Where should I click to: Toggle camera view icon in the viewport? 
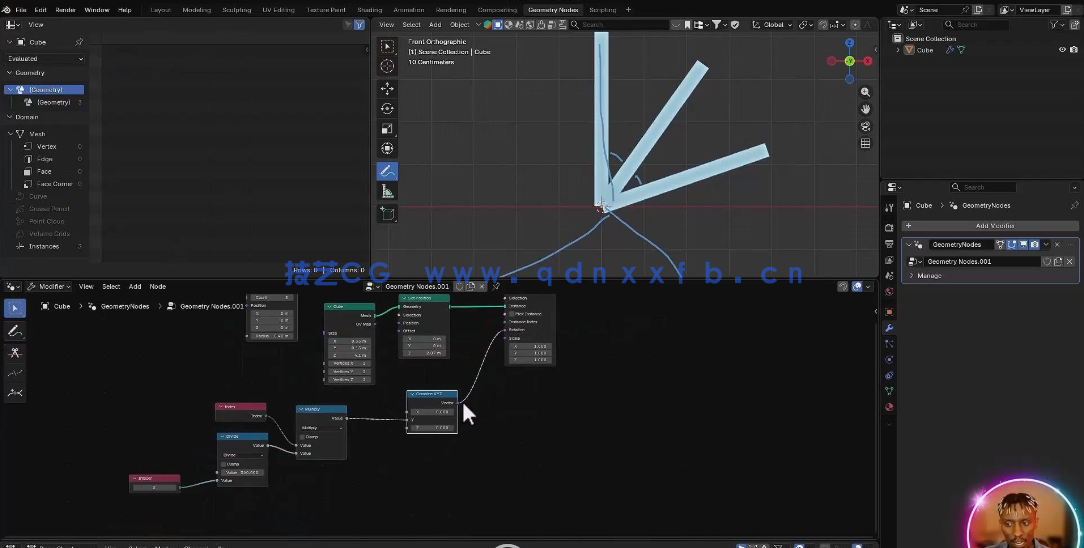(x=865, y=126)
